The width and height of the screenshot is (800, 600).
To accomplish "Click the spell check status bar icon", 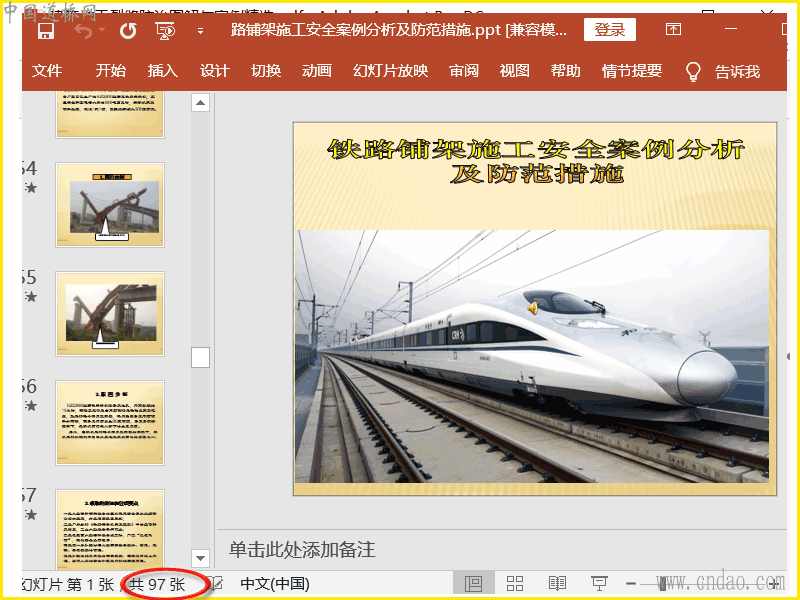I will tap(216, 583).
